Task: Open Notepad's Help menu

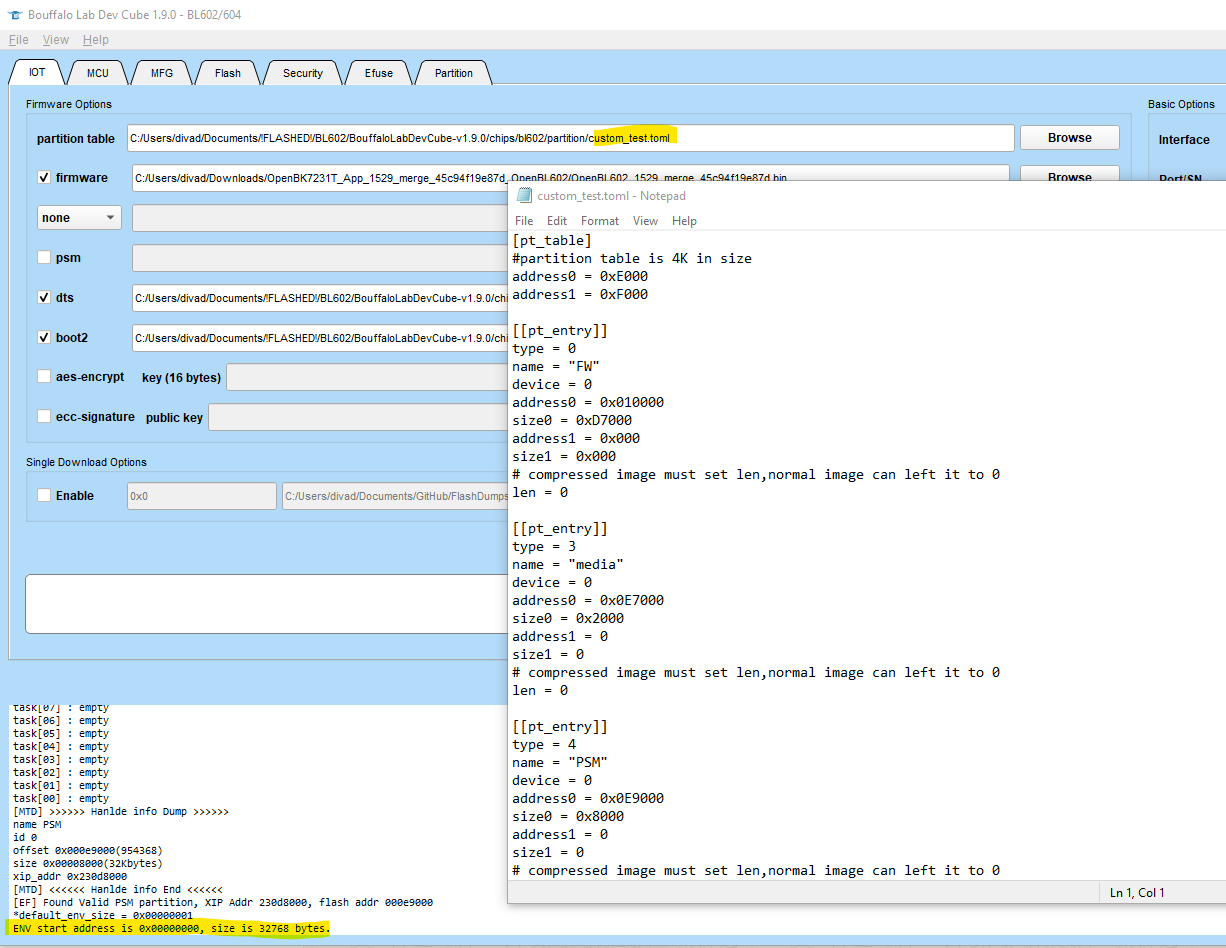Action: tap(684, 221)
